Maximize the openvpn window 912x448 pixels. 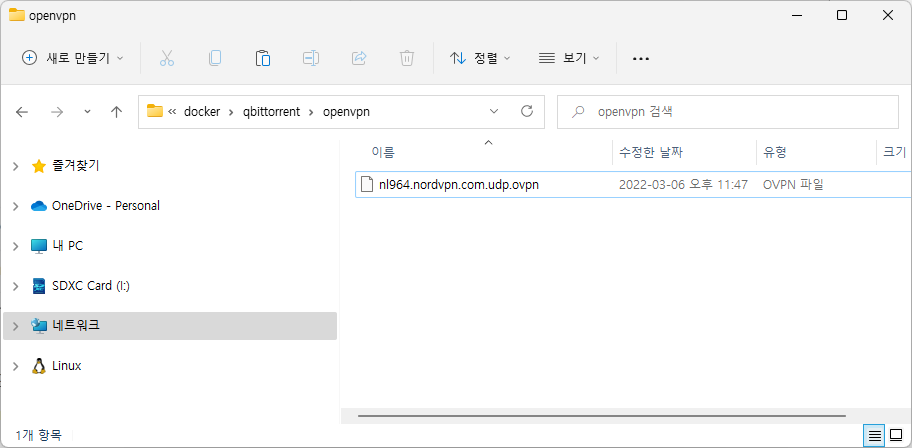[842, 15]
